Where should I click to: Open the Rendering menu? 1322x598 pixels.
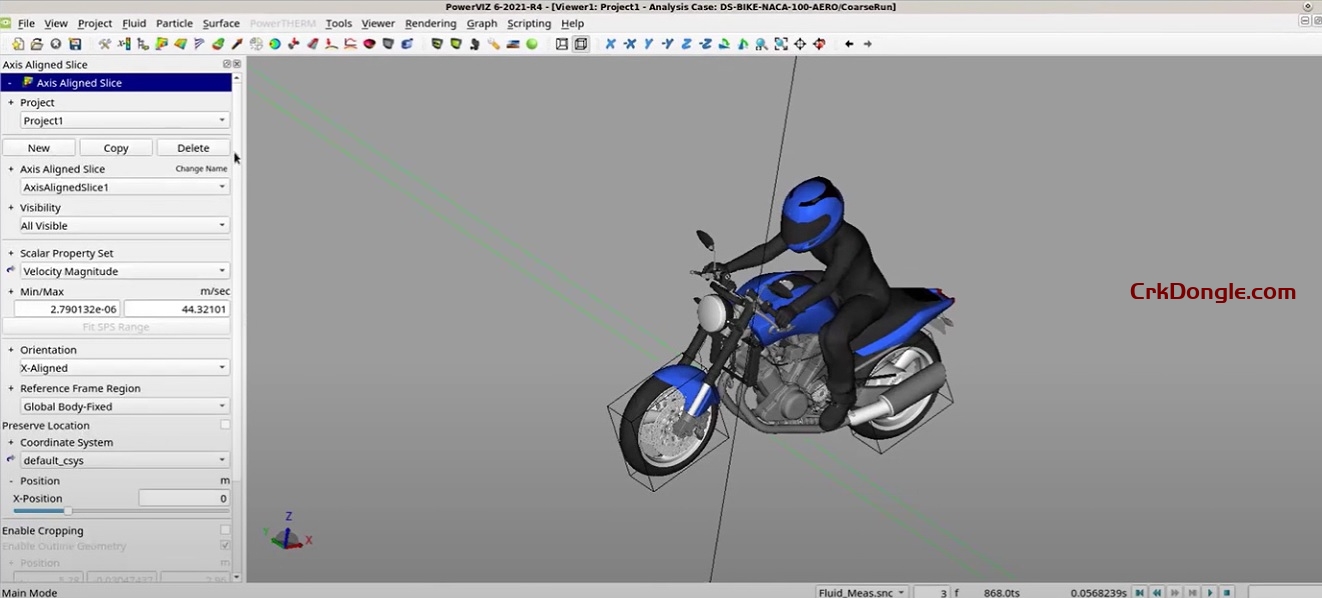[x=430, y=23]
